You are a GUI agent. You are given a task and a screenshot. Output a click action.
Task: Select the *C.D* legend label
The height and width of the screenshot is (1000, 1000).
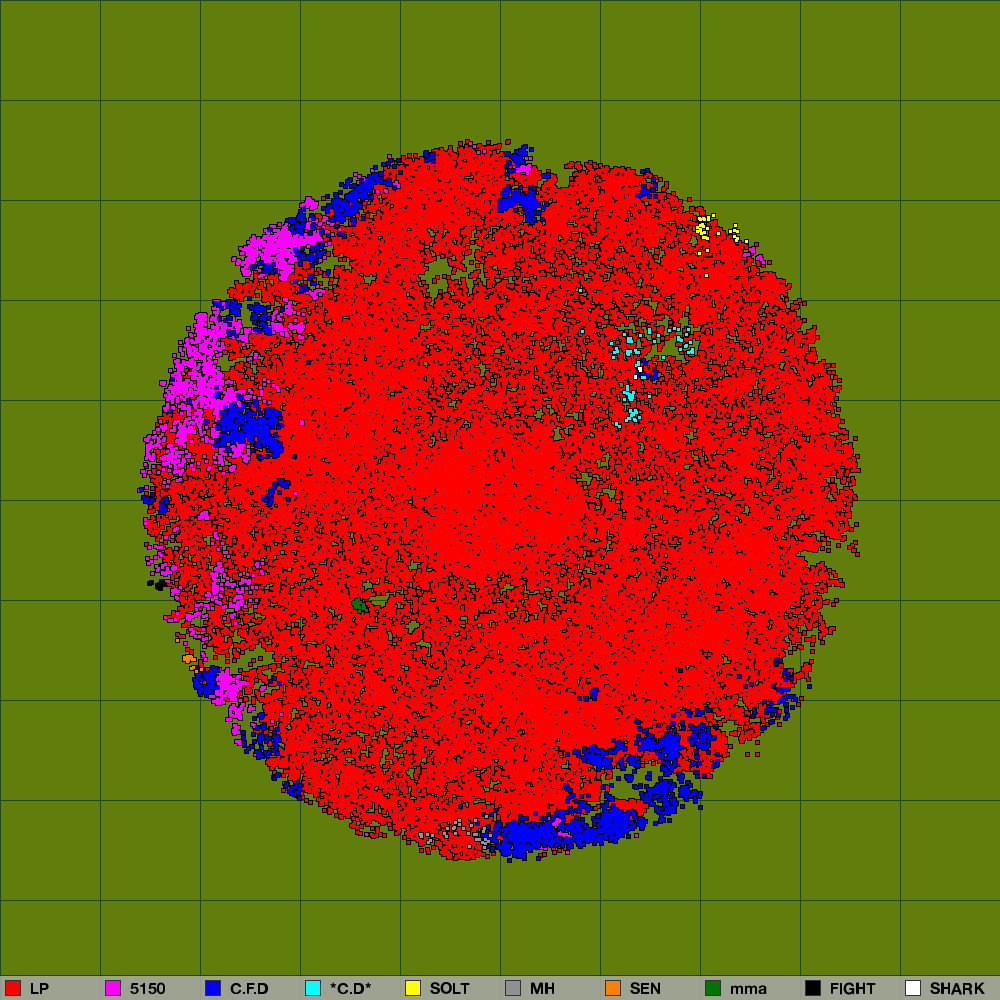coord(350,989)
